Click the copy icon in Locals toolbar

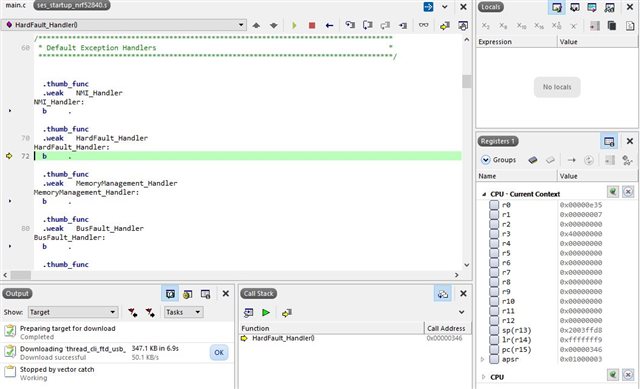[611, 25]
